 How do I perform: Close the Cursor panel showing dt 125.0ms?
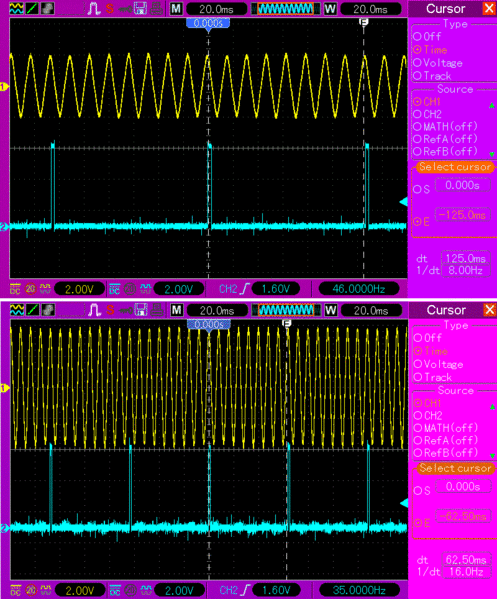coord(489,8)
